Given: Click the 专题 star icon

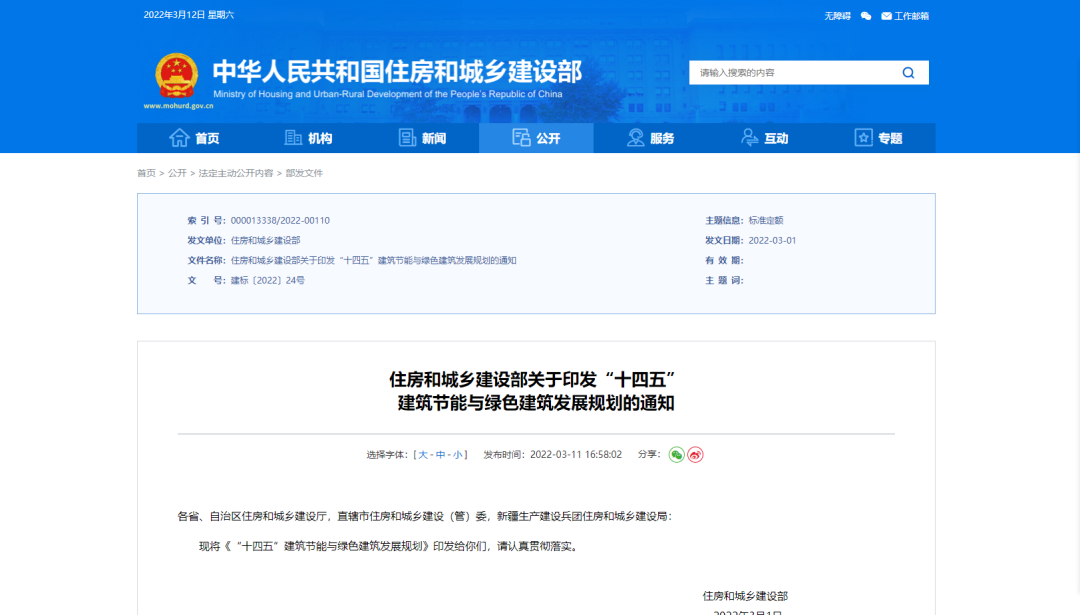Looking at the screenshot, I should (x=863, y=138).
